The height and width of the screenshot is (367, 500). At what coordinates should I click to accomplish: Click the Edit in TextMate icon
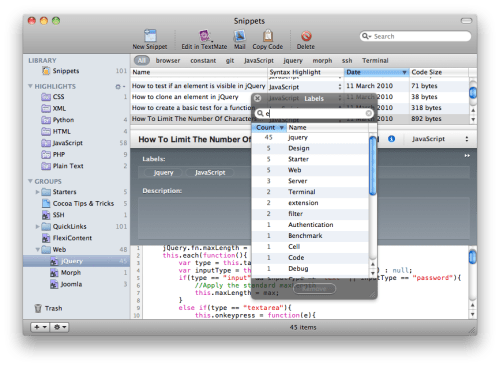coord(204,35)
